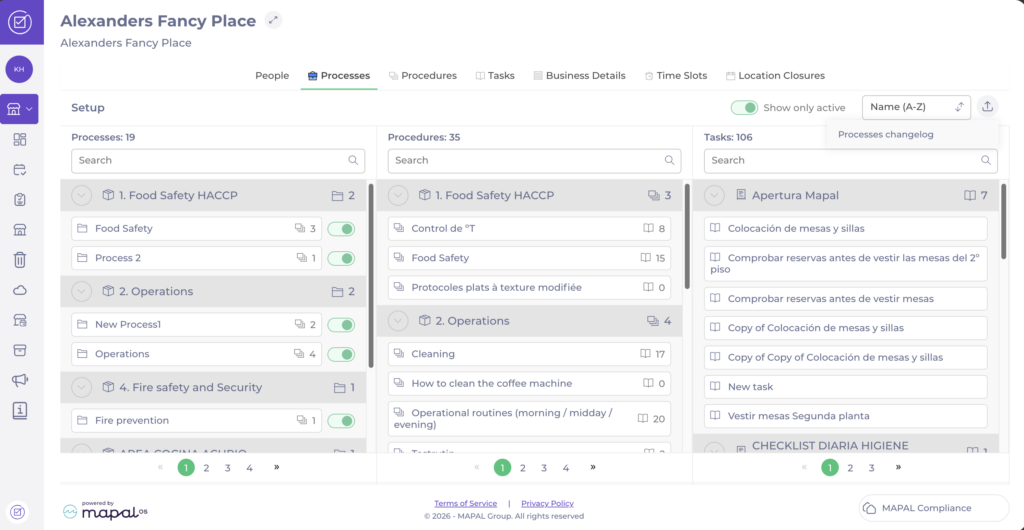Select the Processes tab
This screenshot has height=530, width=1024.
(339, 76)
